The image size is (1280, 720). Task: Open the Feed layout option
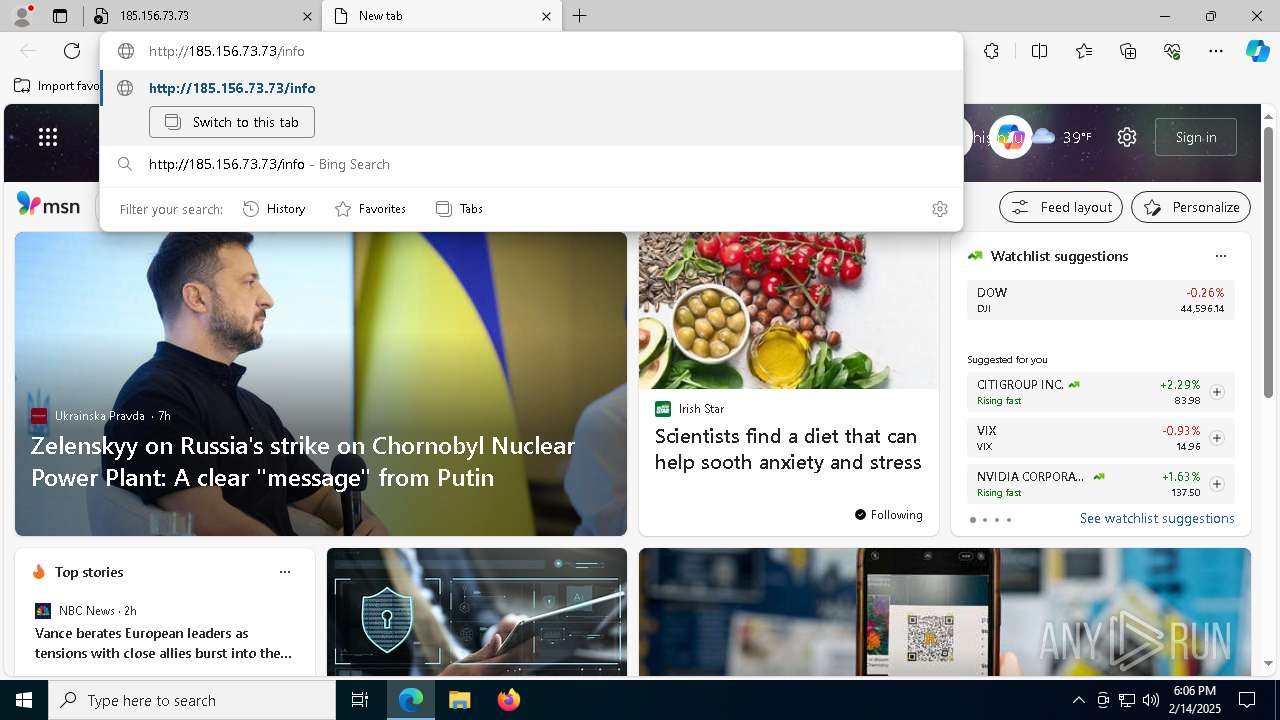pyautogui.click(x=1061, y=207)
